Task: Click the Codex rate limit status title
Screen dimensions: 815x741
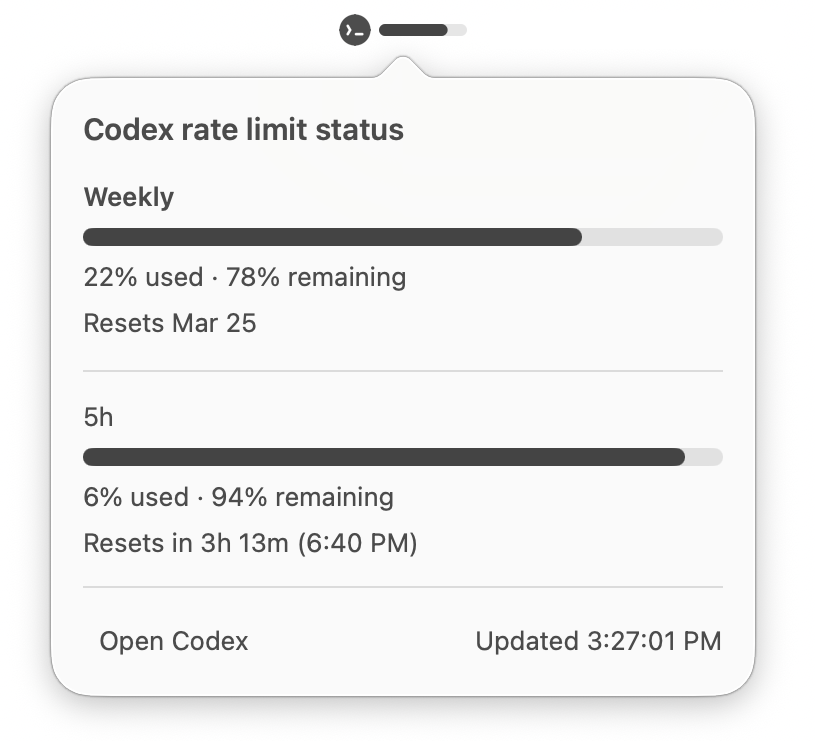Action: tap(244, 130)
